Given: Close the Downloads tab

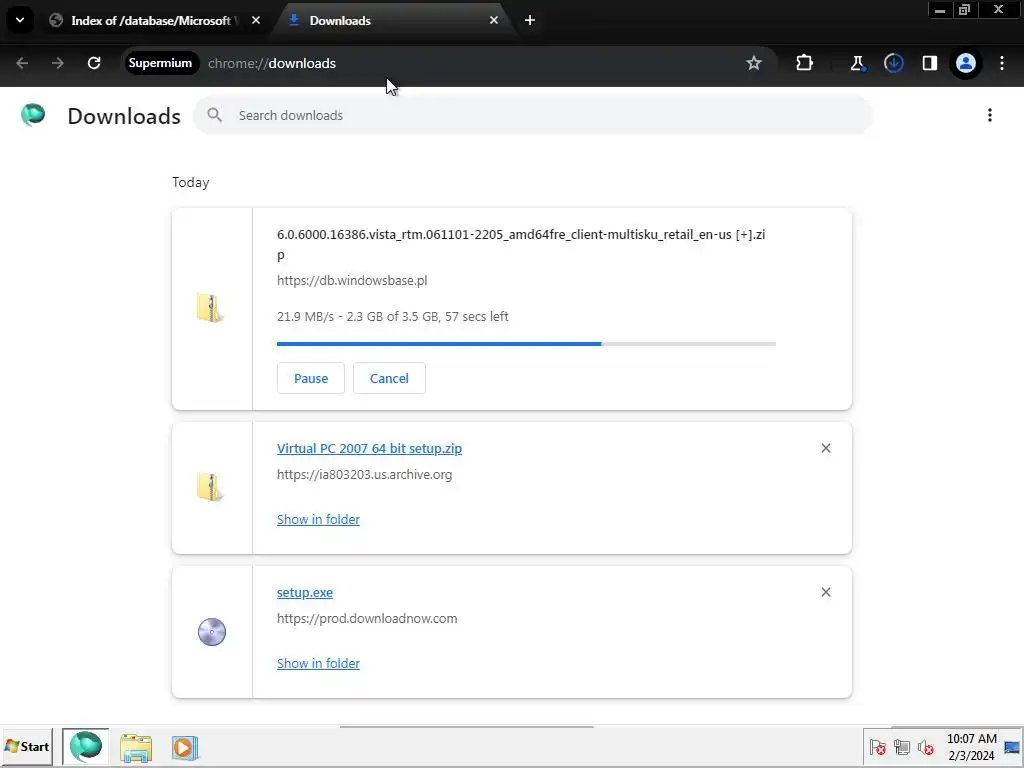Looking at the screenshot, I should pos(494,20).
